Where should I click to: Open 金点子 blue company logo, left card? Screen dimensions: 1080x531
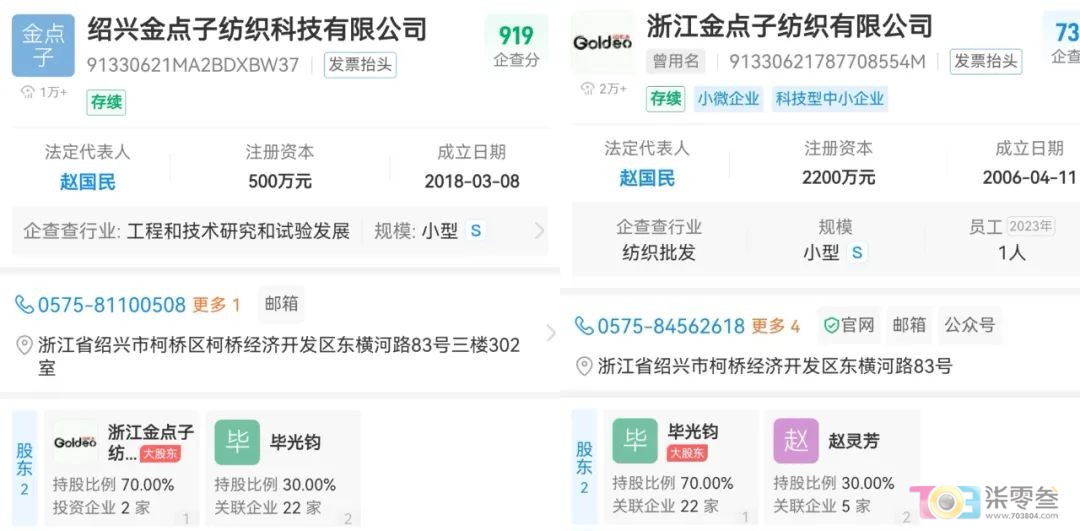(x=43, y=45)
